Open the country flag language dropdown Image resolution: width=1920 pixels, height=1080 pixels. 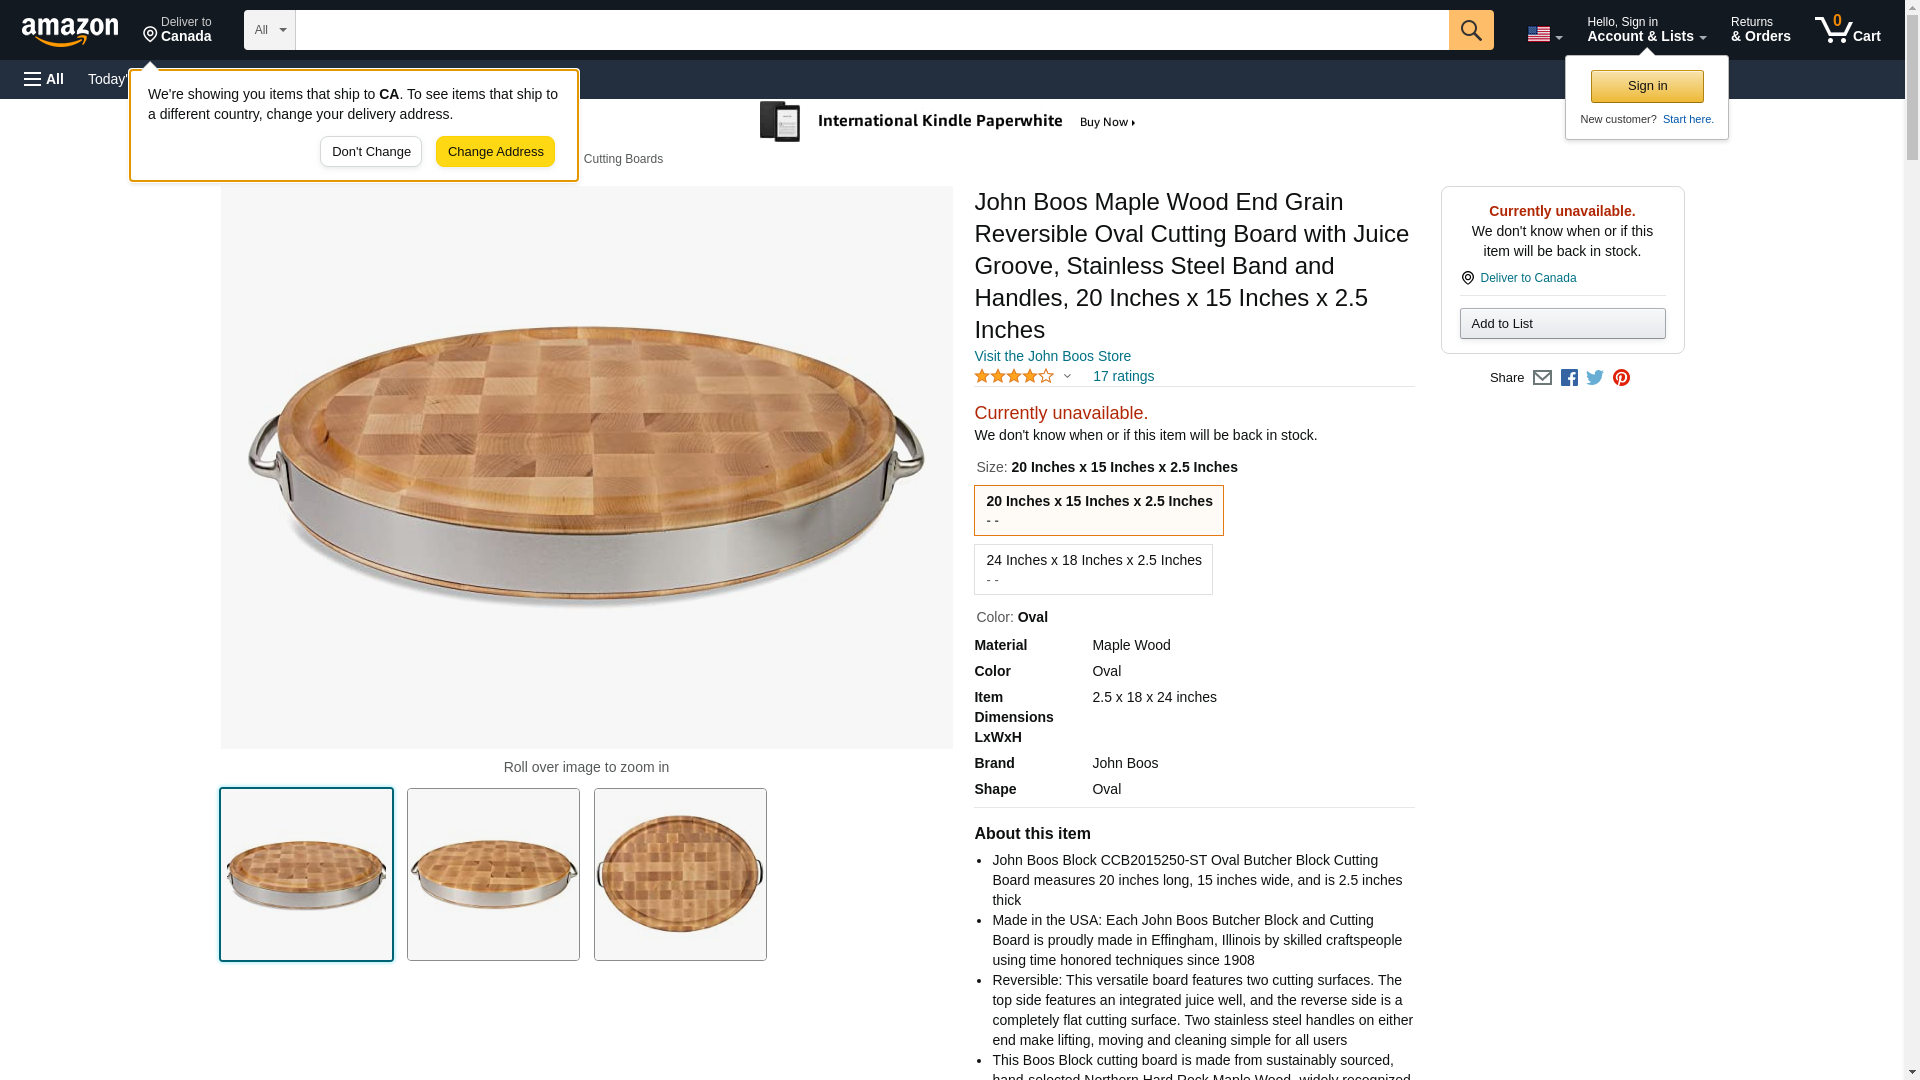[x=1544, y=34]
